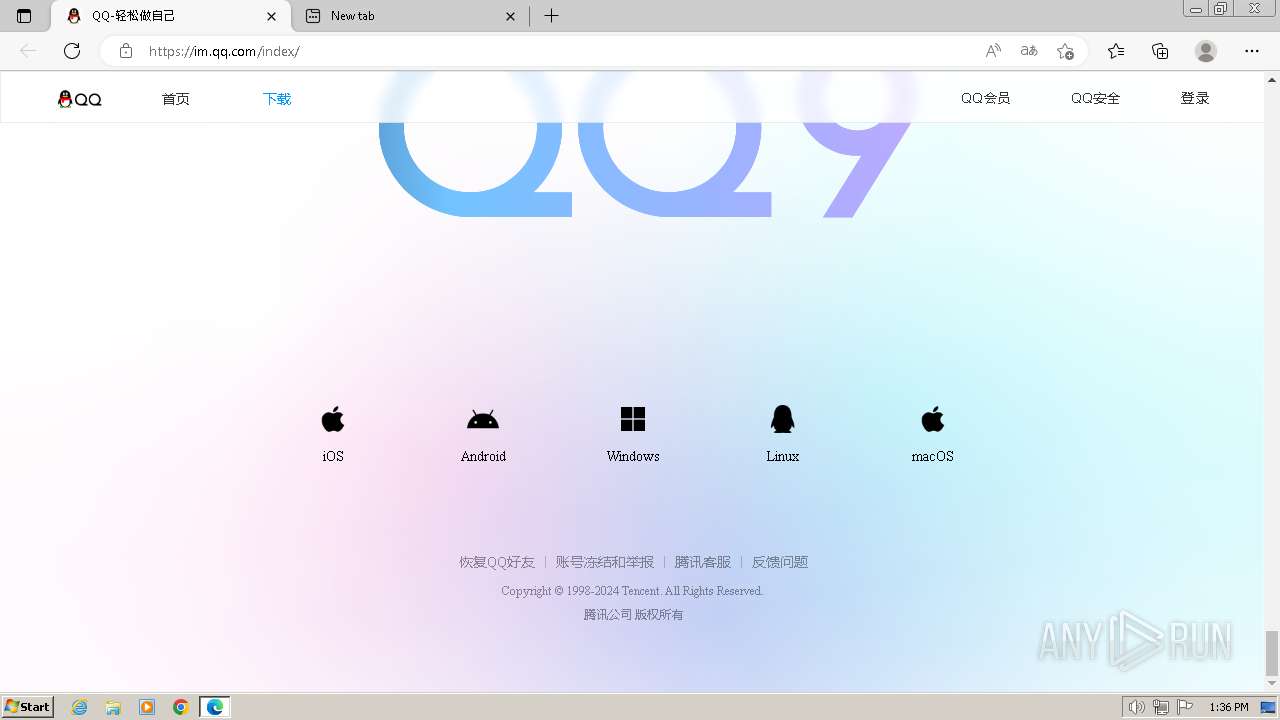
Task: Open the Favorites list icon
Action: click(x=1116, y=51)
